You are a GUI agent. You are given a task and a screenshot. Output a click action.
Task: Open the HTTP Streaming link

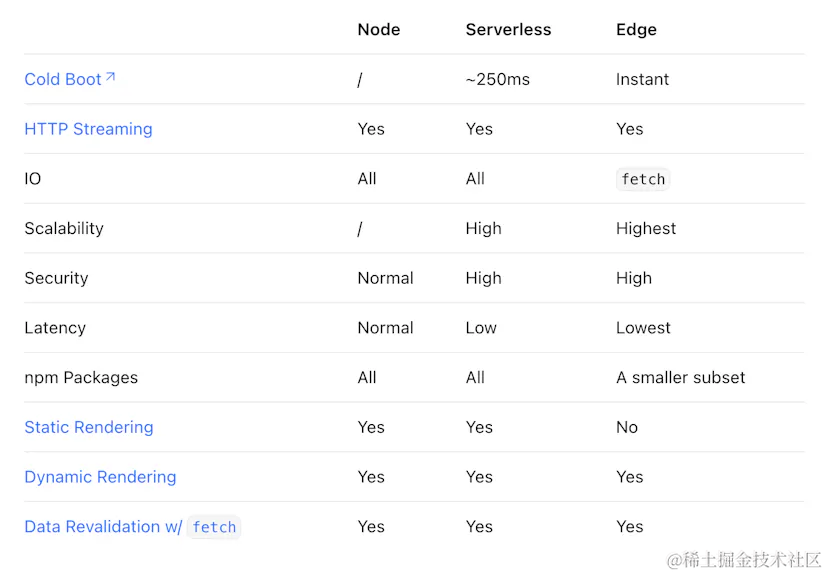coord(88,129)
